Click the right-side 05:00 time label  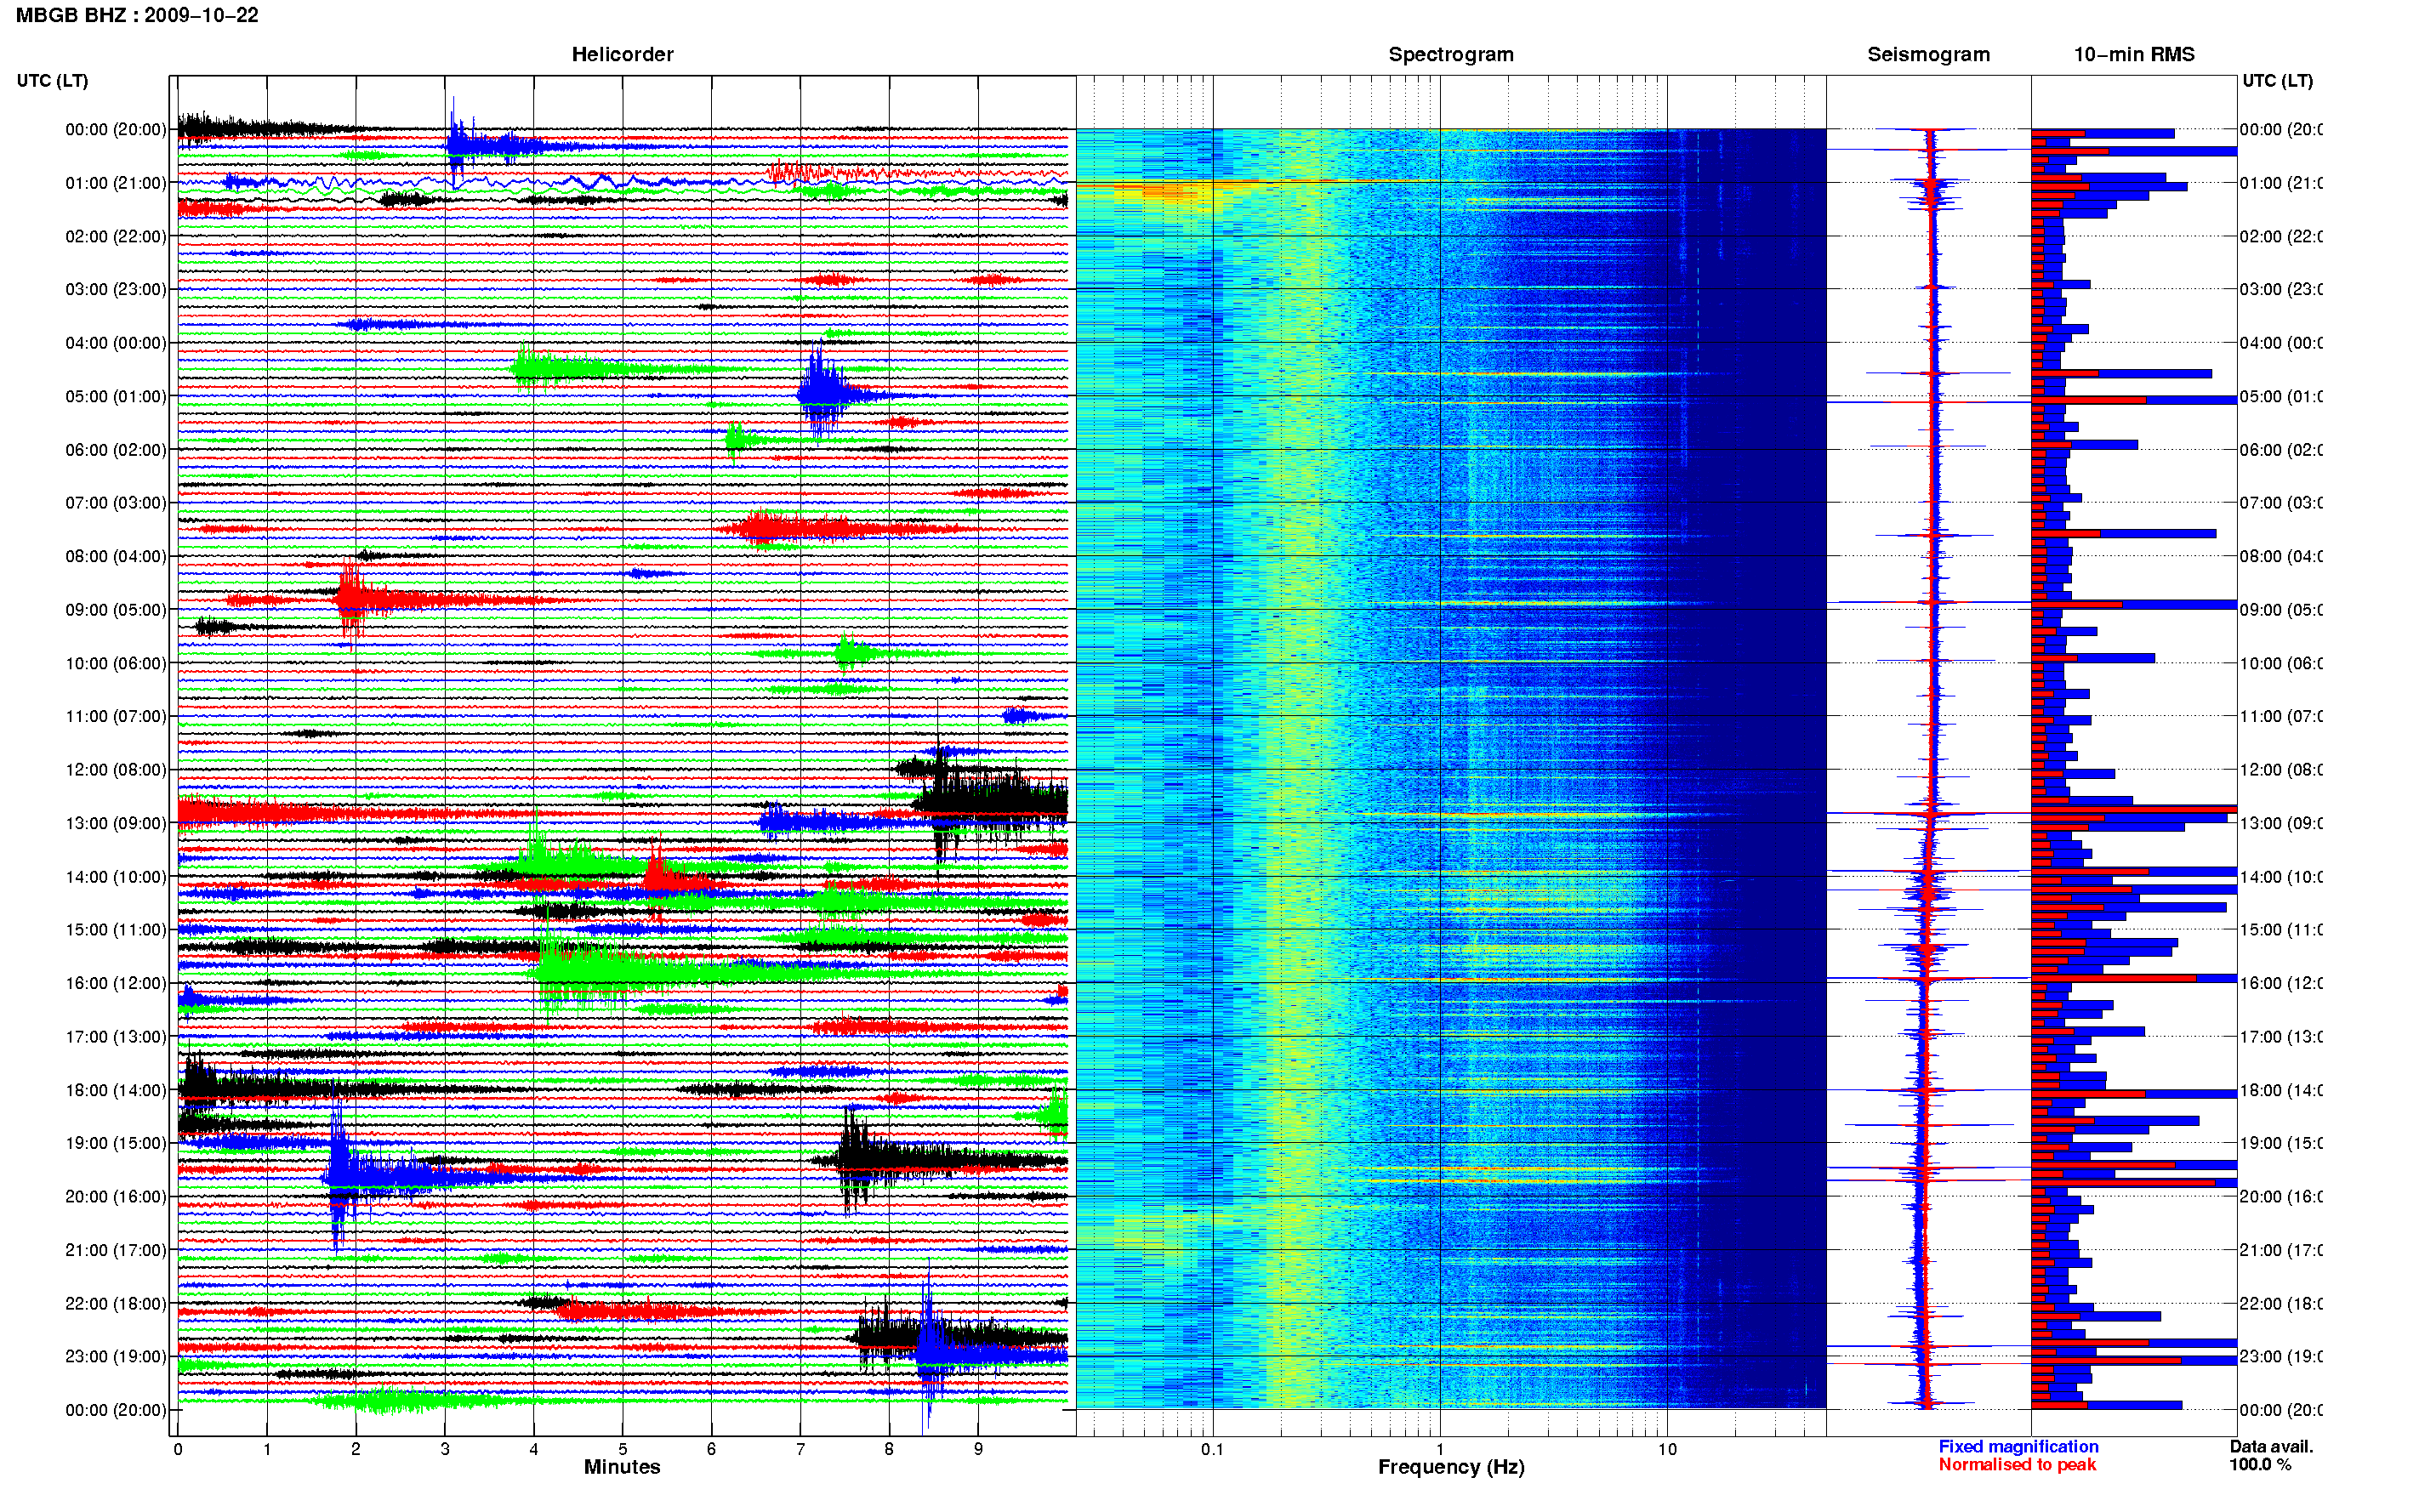2280,396
